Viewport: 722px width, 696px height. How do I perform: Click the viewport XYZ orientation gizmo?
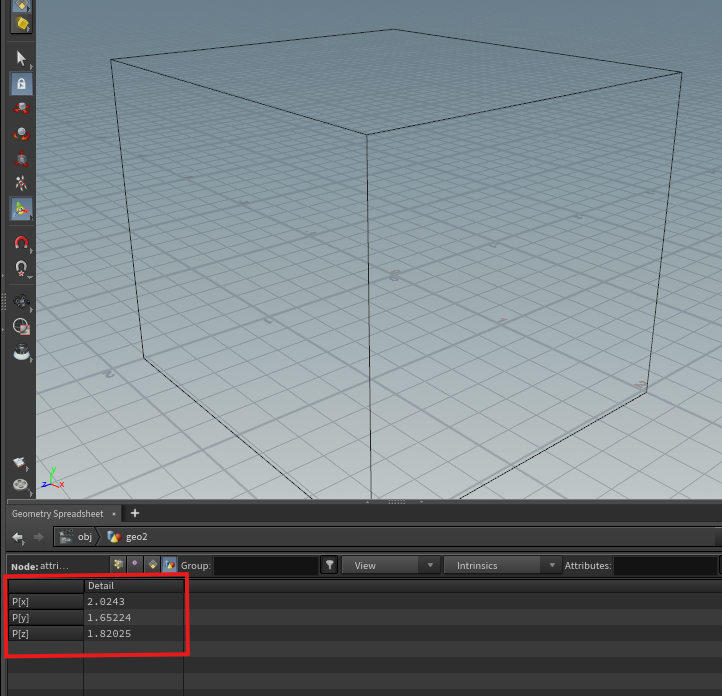click(x=53, y=478)
